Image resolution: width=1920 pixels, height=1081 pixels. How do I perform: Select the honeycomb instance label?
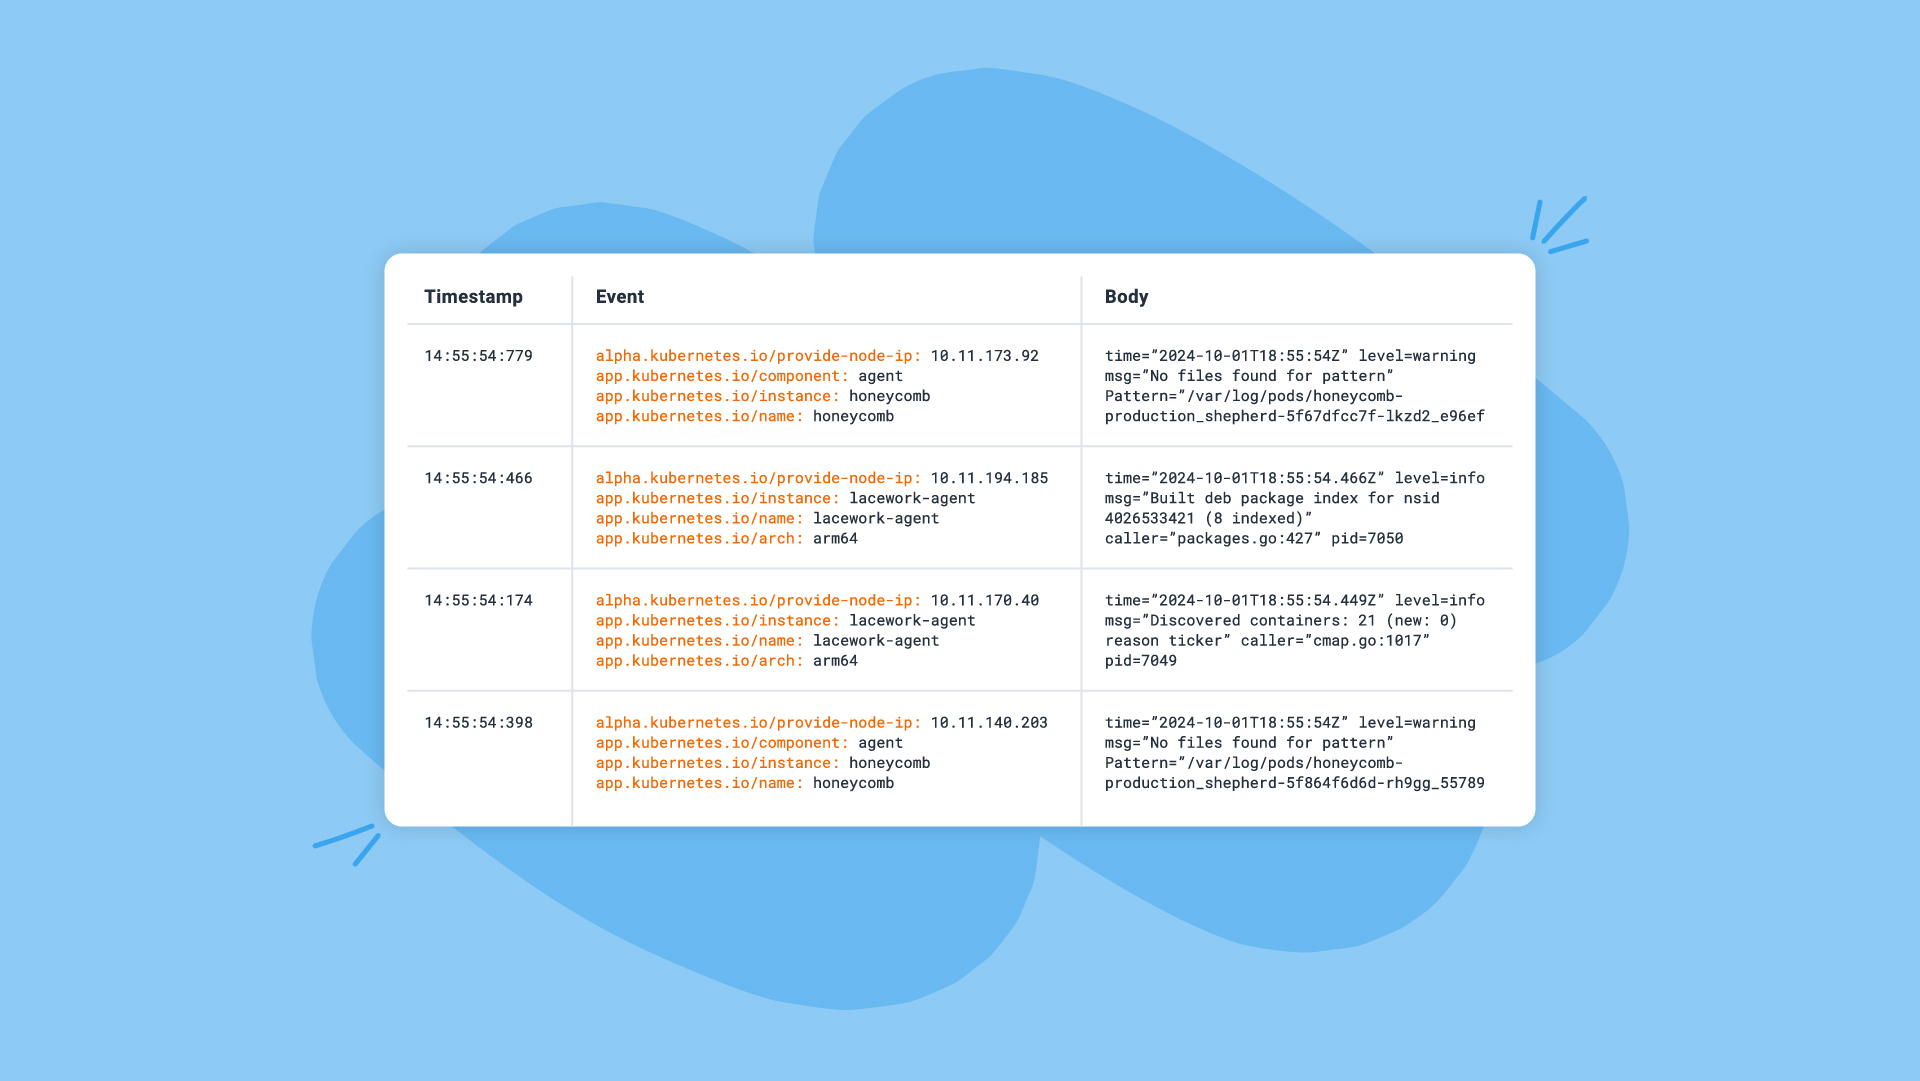tap(758, 394)
